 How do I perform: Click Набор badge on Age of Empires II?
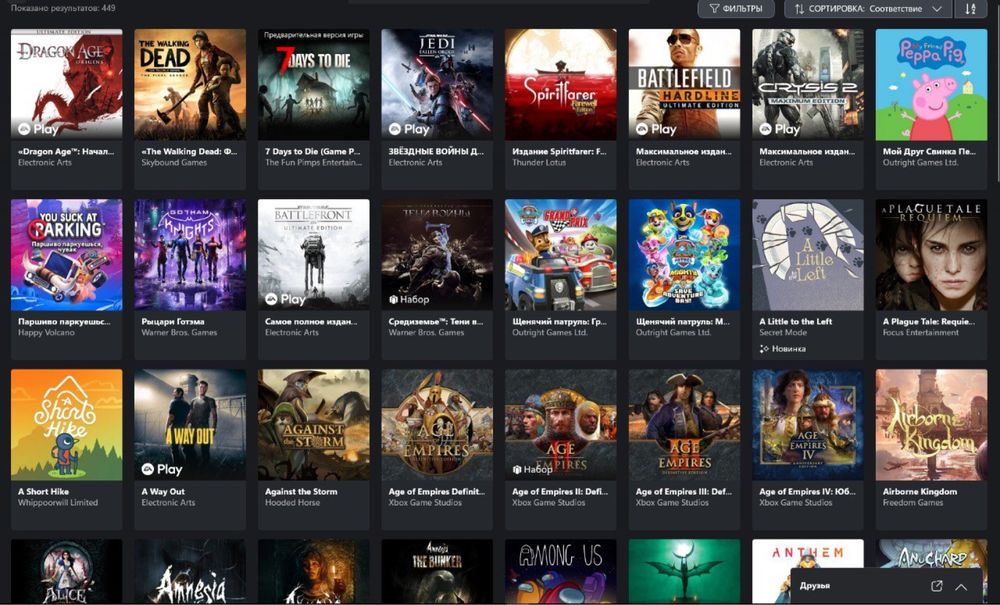click(533, 469)
